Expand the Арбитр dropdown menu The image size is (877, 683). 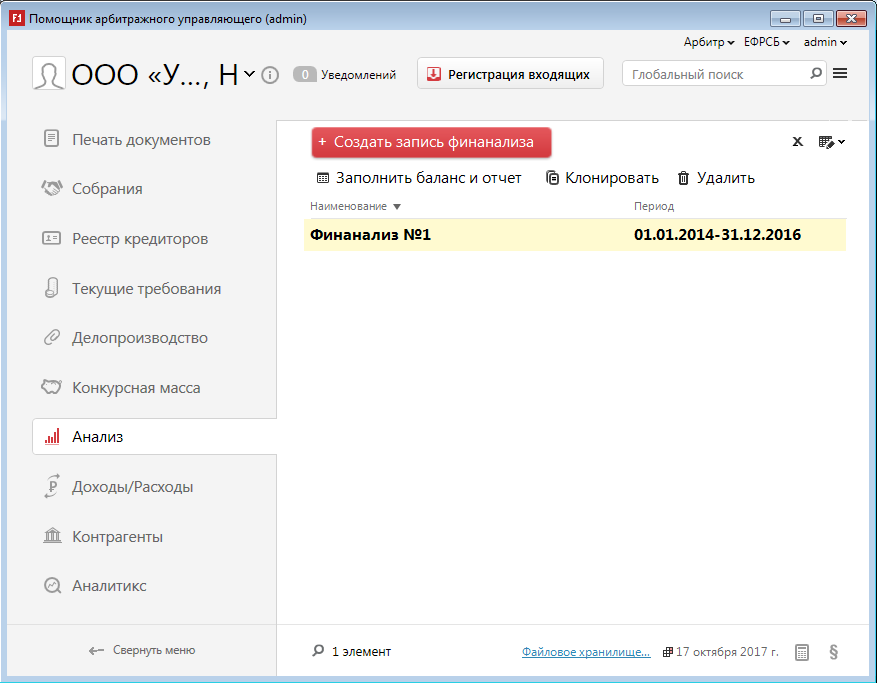click(709, 42)
